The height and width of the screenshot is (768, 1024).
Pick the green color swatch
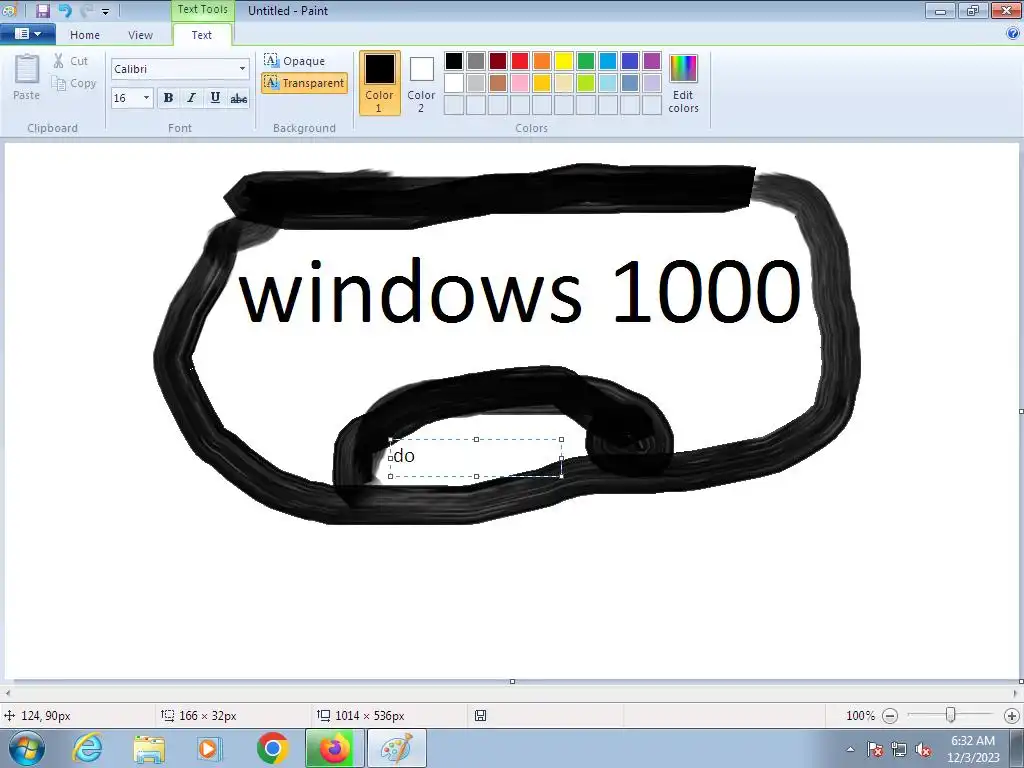click(586, 61)
